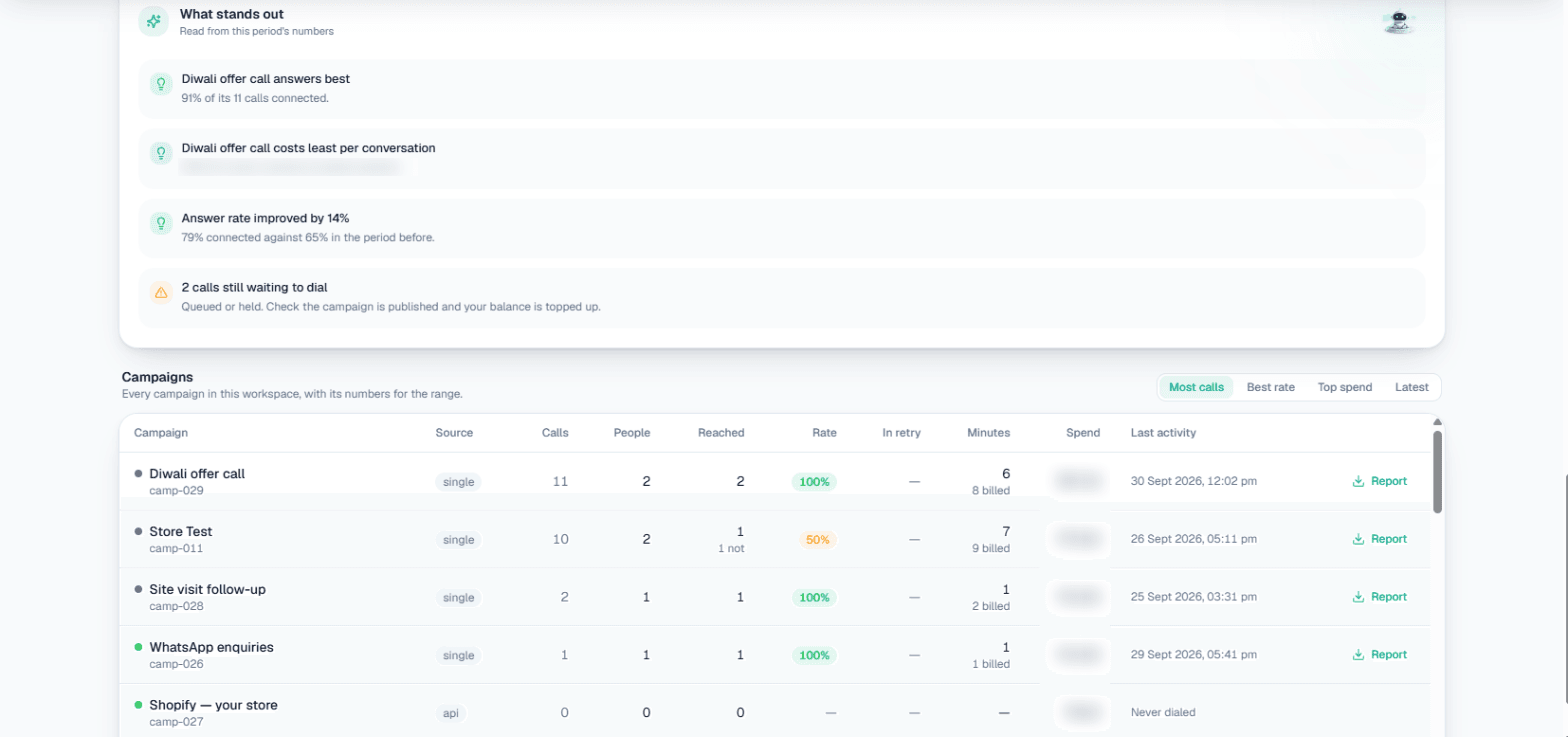Click the lightbulb icon for Answer rate improved
1568x737 pixels.
coord(161,224)
